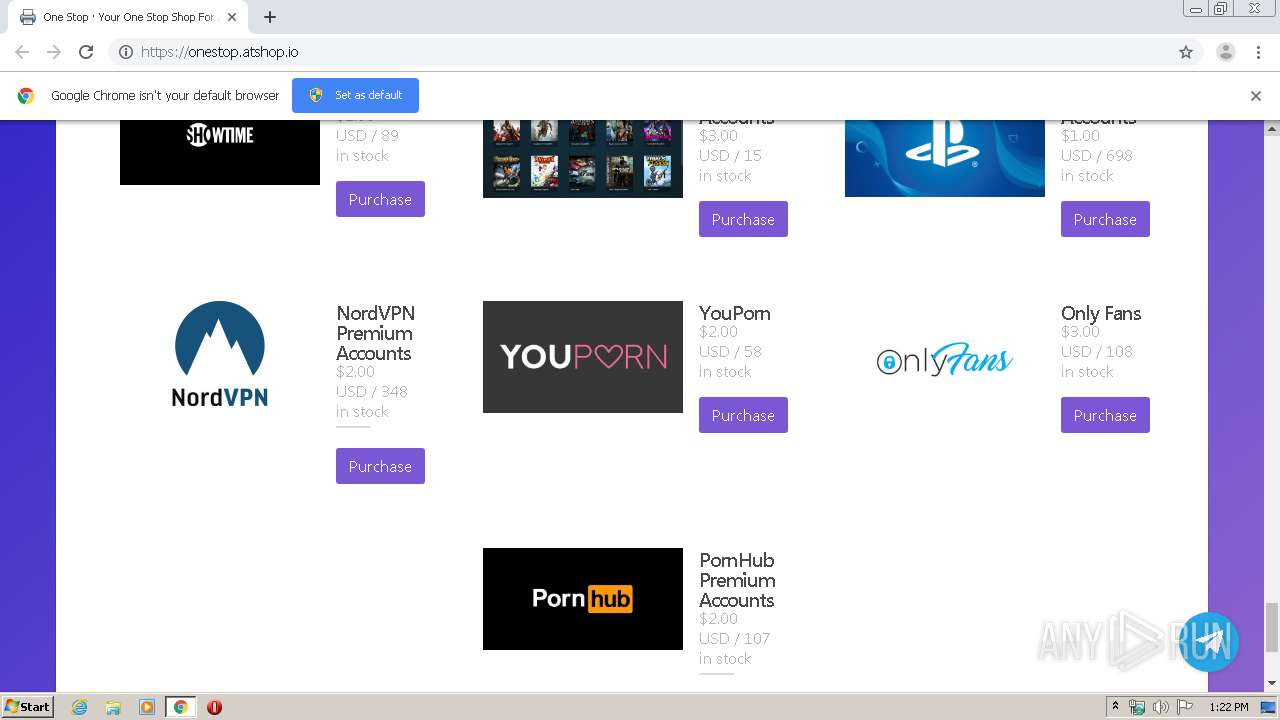Click the site info icon in address bar

[x=126, y=52]
